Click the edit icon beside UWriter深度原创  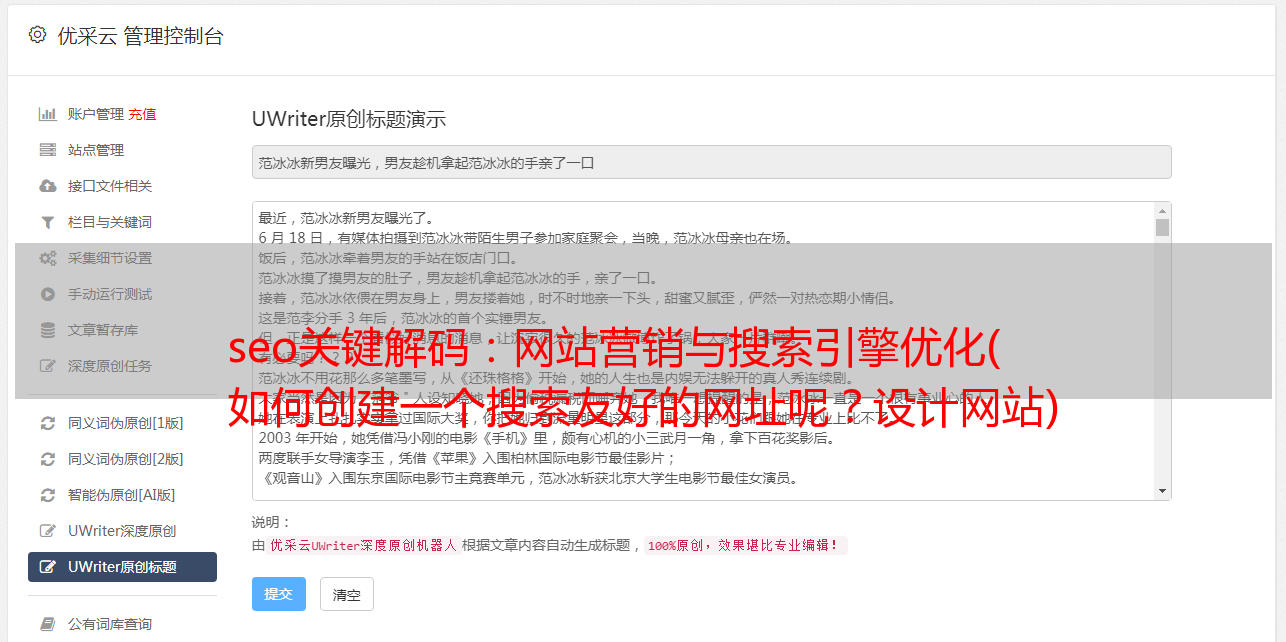[x=47, y=531]
